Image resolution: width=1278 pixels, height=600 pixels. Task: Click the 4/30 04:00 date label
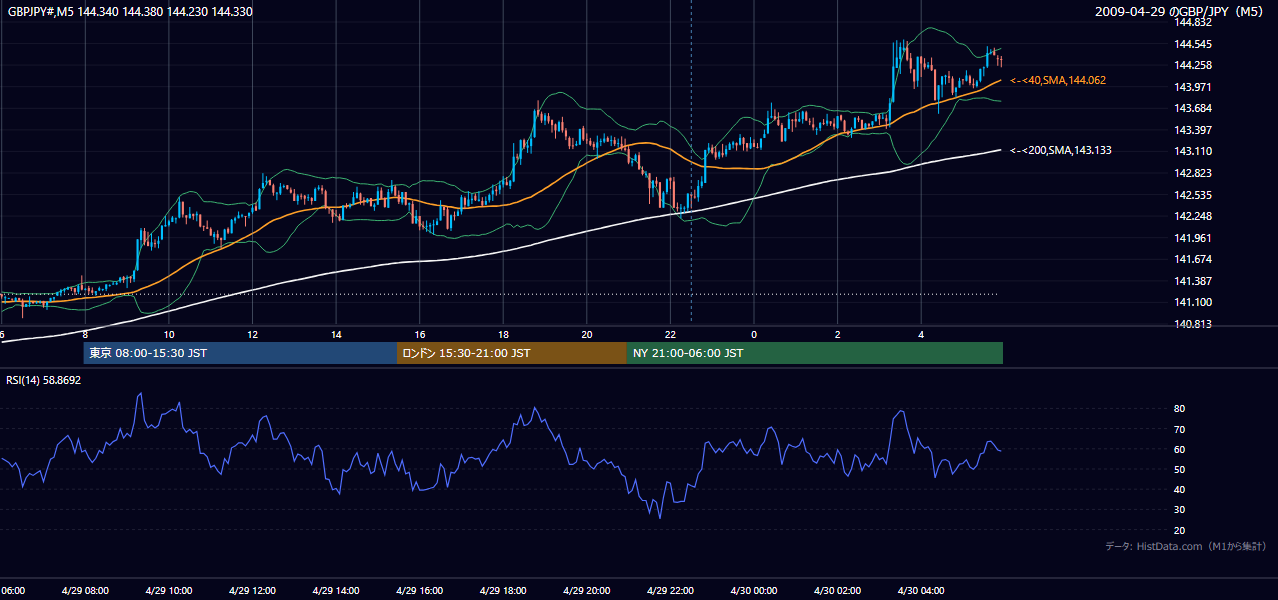click(921, 591)
